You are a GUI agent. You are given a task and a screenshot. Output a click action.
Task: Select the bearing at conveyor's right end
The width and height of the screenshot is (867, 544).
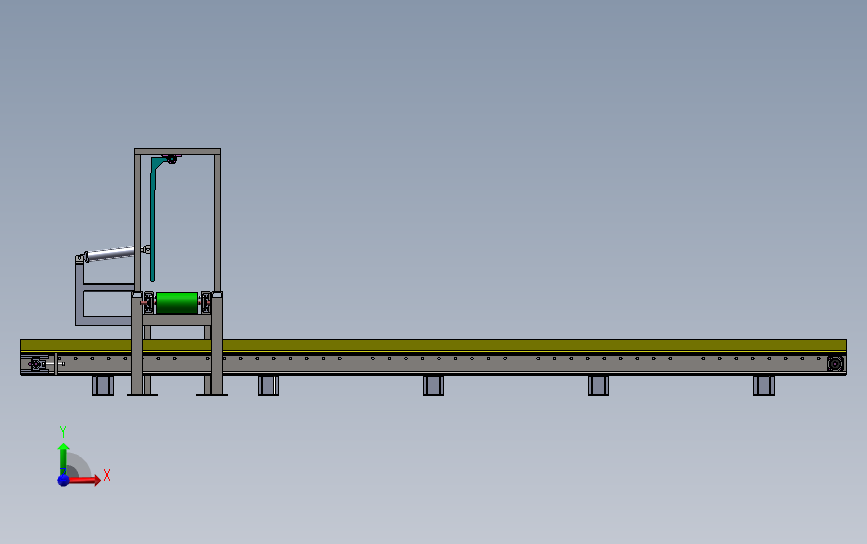pos(835,364)
